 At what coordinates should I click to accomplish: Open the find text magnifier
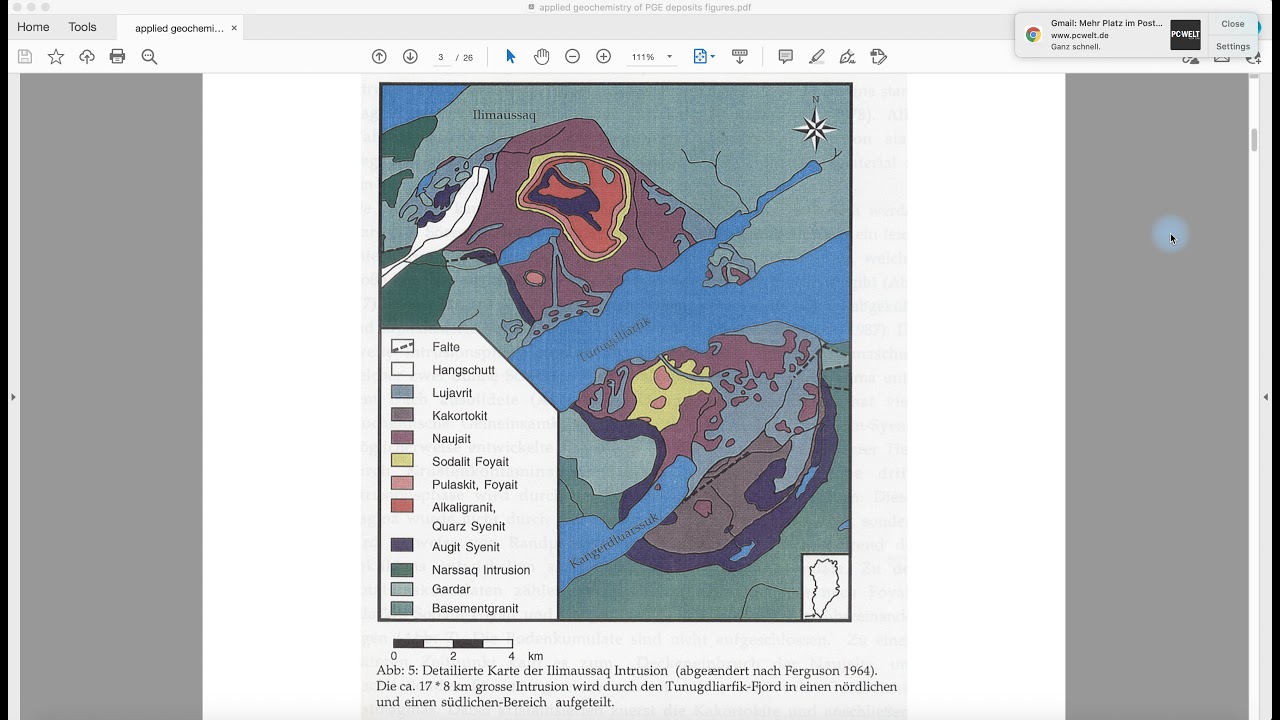coord(149,57)
